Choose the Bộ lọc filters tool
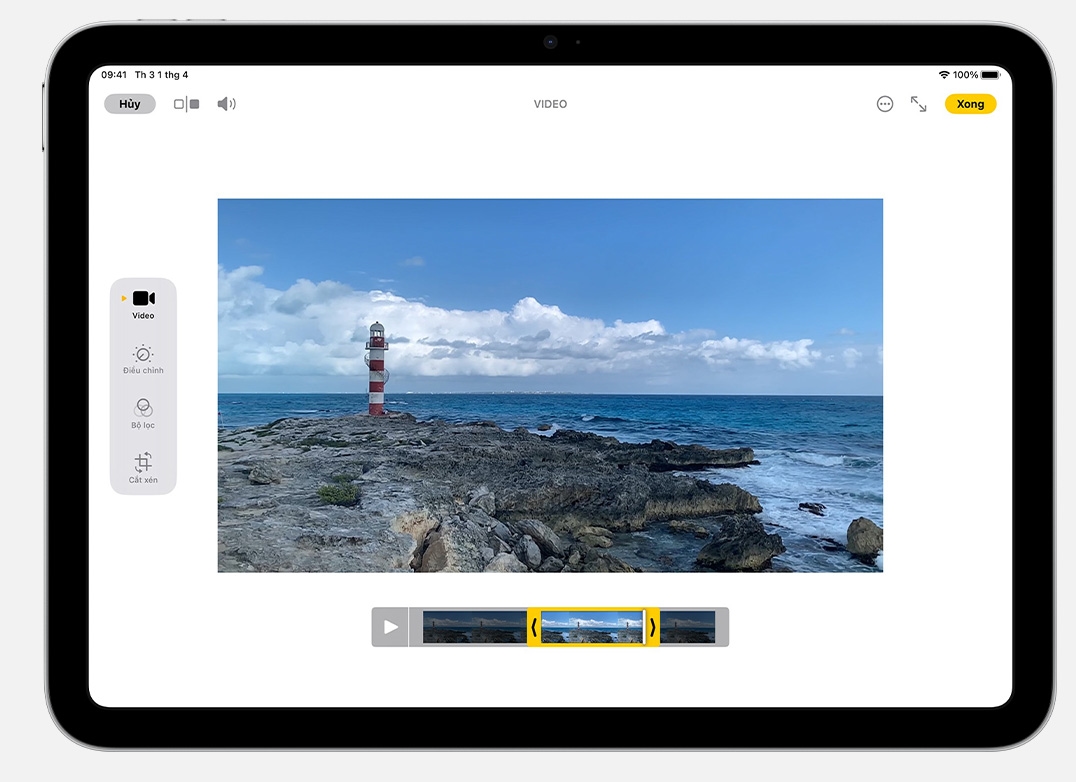The width and height of the screenshot is (1076, 782). click(x=143, y=412)
